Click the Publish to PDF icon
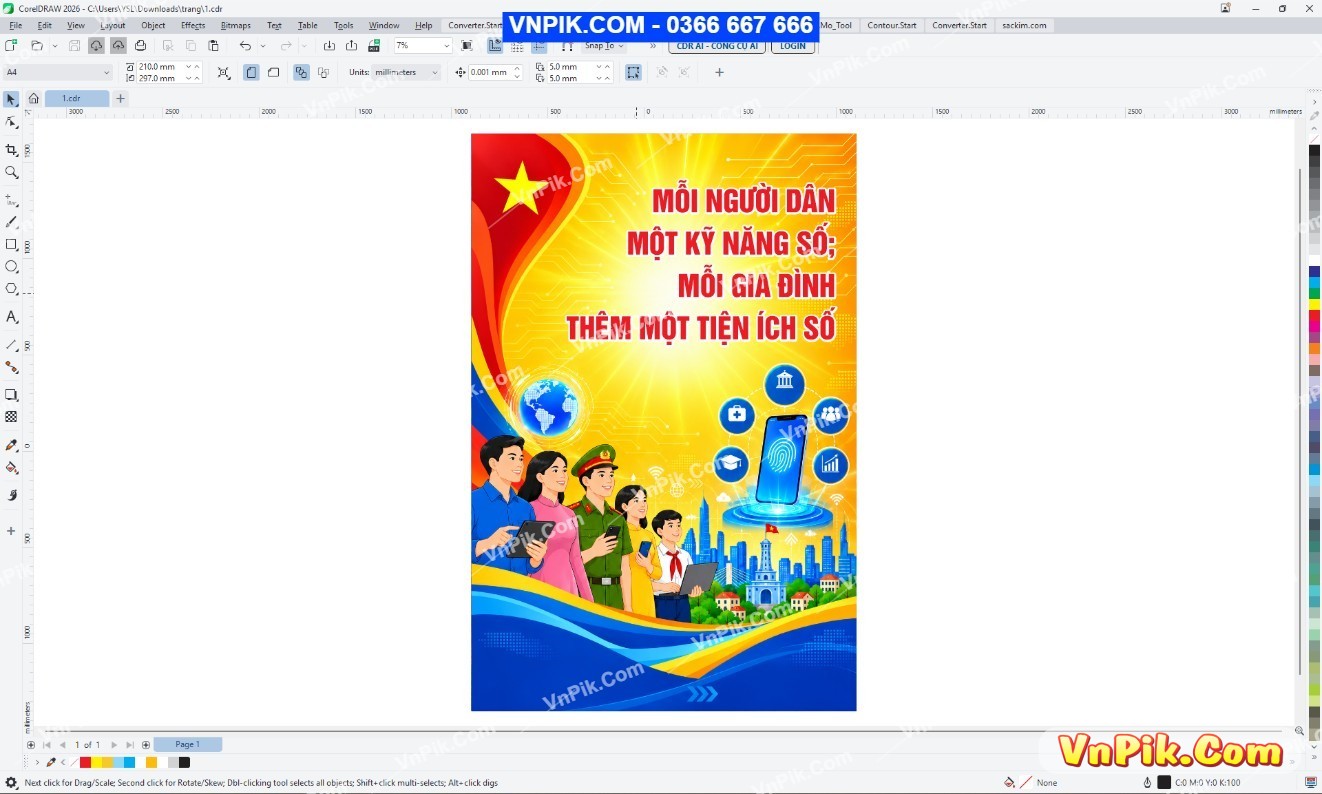 (x=374, y=46)
